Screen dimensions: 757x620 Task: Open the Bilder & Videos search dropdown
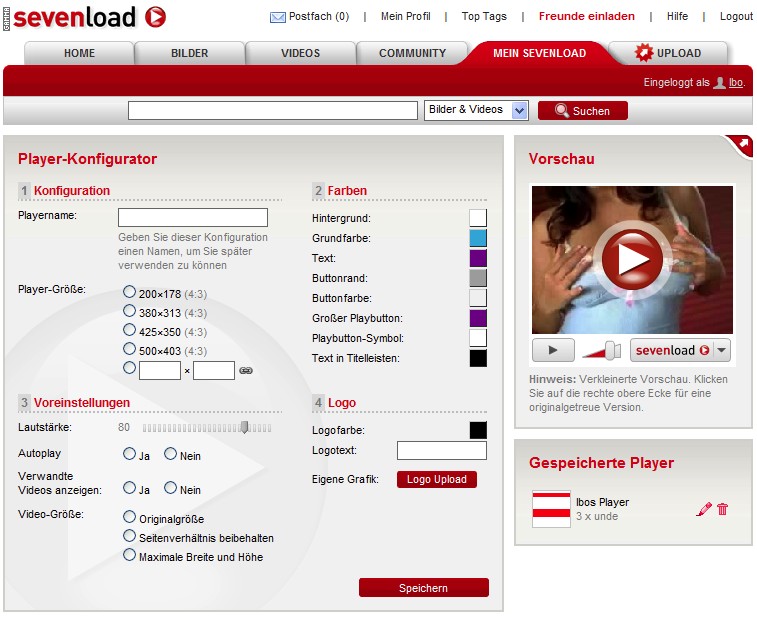coord(476,111)
